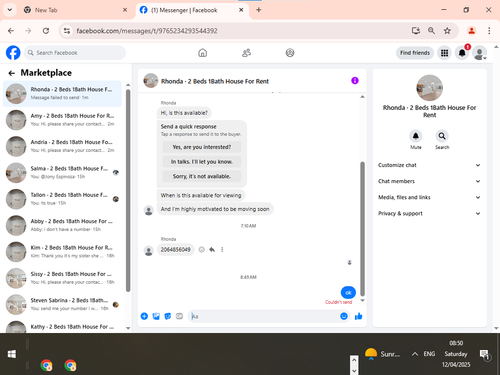The height and width of the screenshot is (375, 500).
Task: Open the weather widget in taskbar
Action: tap(382, 354)
